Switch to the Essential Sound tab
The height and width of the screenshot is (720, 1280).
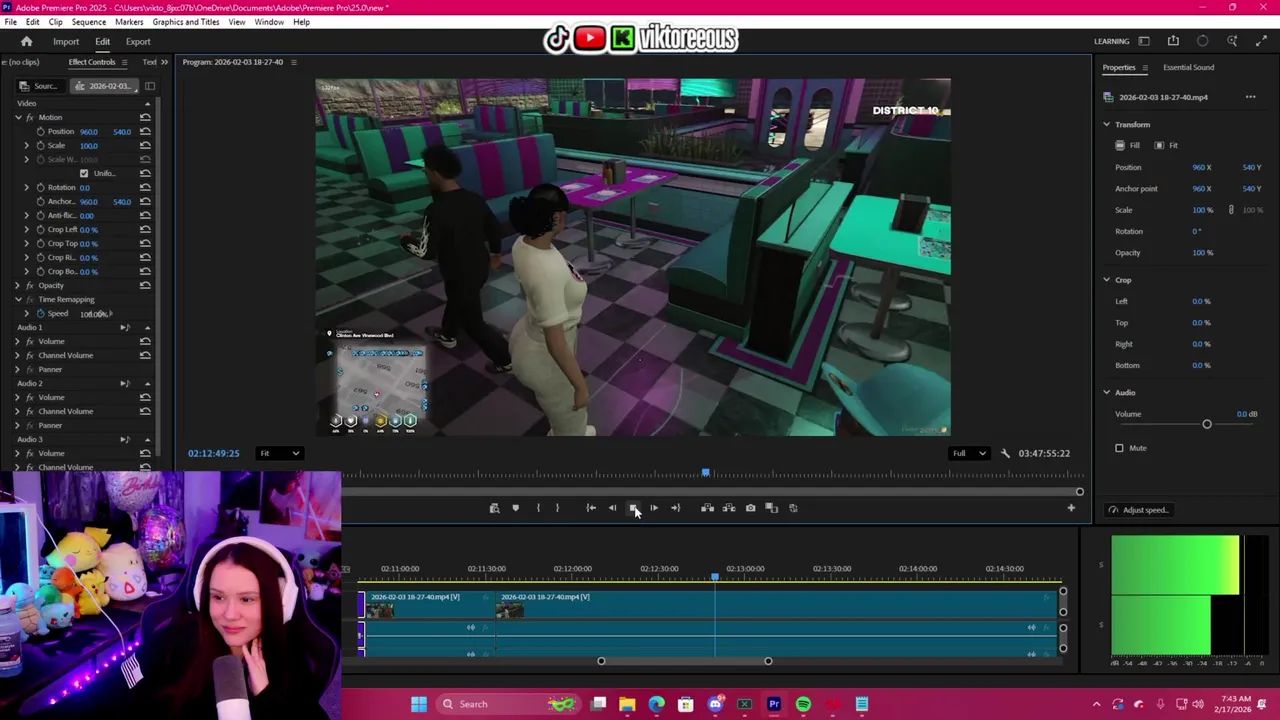(x=1188, y=67)
